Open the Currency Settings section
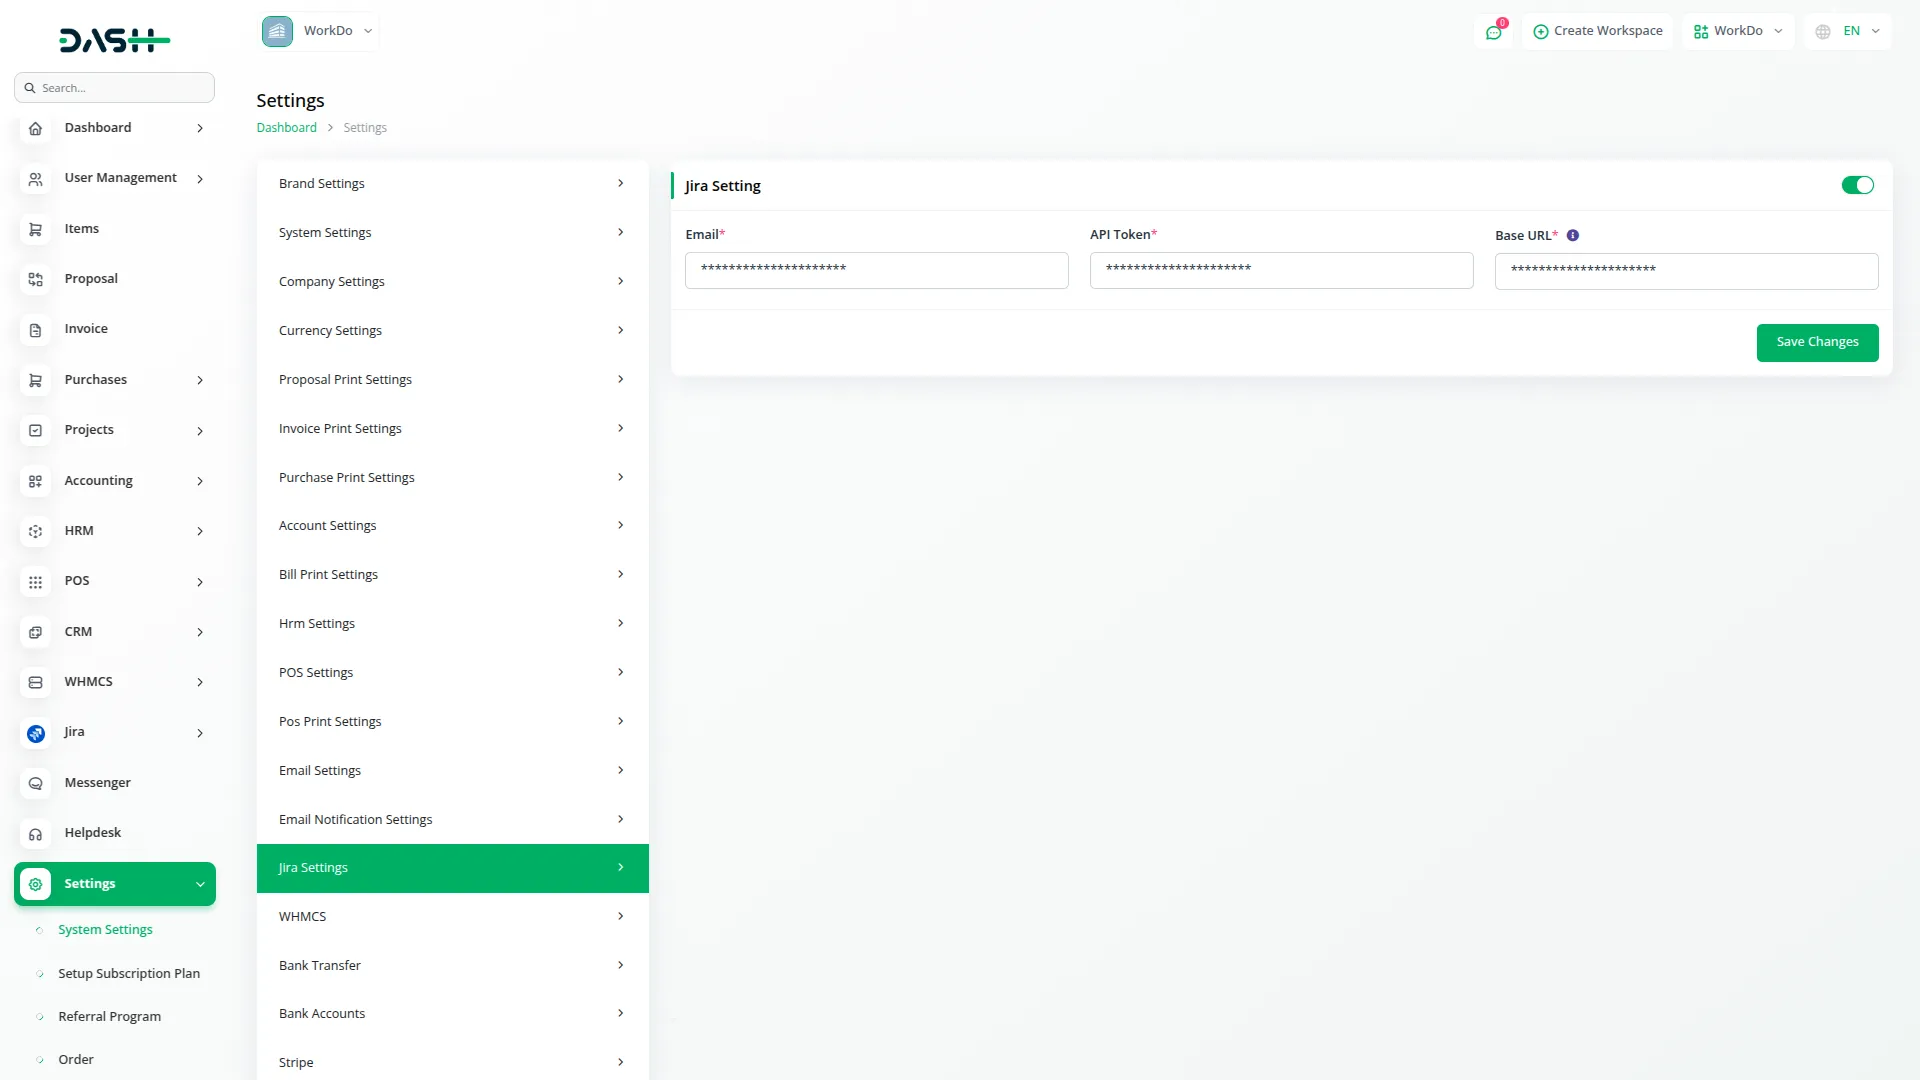 click(x=452, y=330)
